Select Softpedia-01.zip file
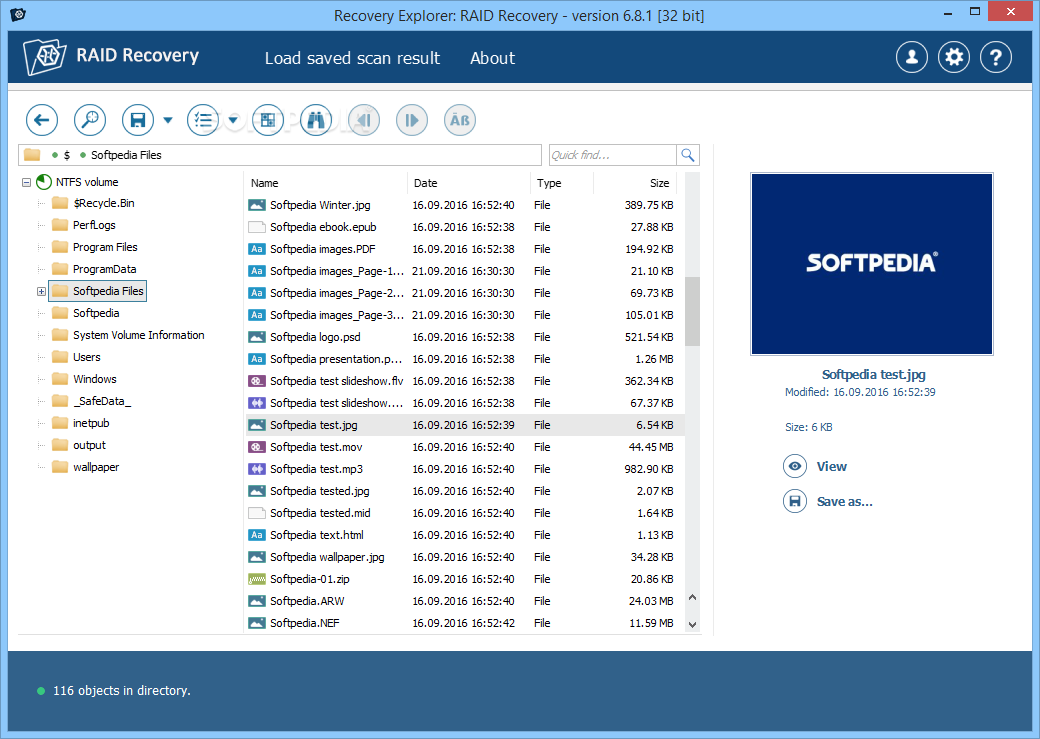The image size is (1040, 739). (464, 579)
